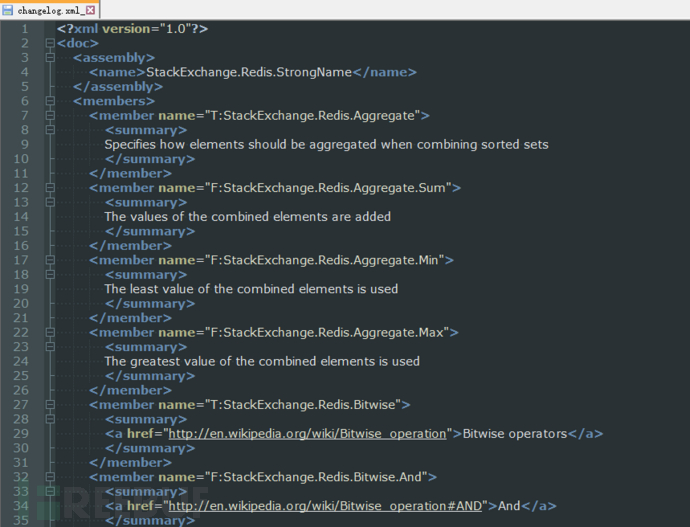
Task: Click the closing member tag on line 11
Action: point(130,173)
